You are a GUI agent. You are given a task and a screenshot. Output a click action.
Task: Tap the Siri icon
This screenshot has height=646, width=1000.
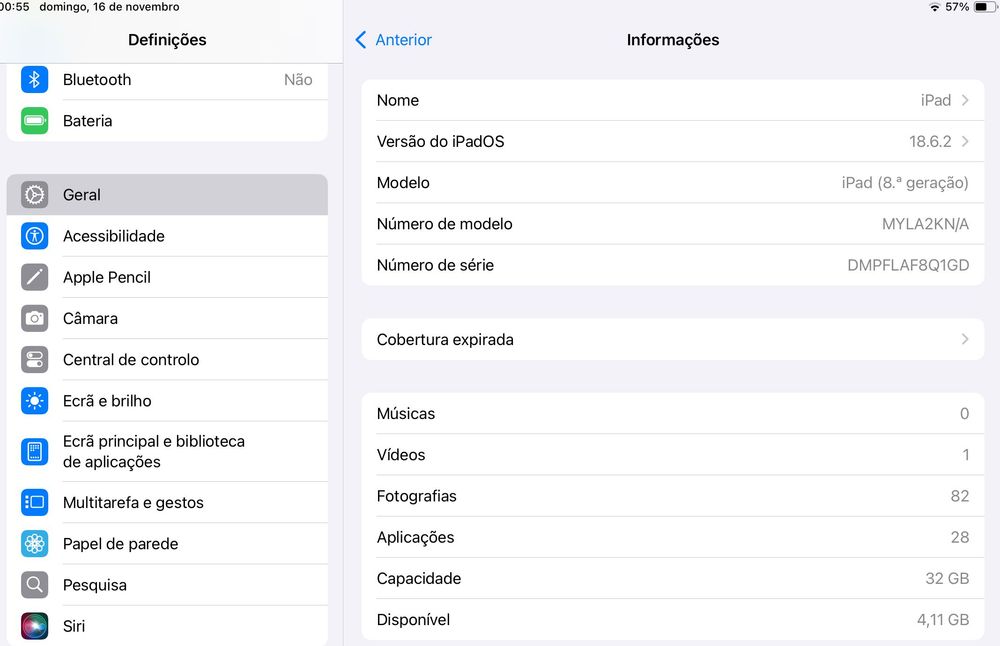click(x=34, y=626)
